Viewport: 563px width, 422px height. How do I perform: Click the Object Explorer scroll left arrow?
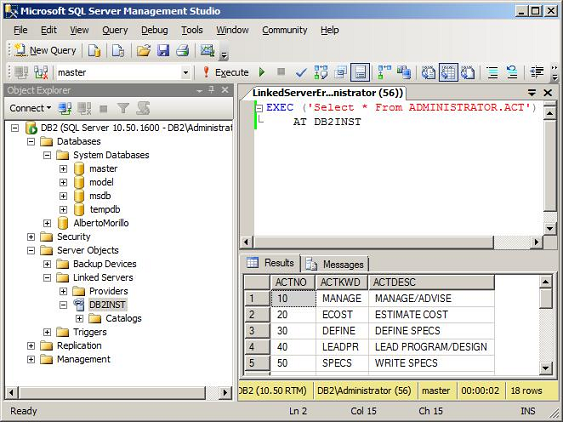click(11, 393)
